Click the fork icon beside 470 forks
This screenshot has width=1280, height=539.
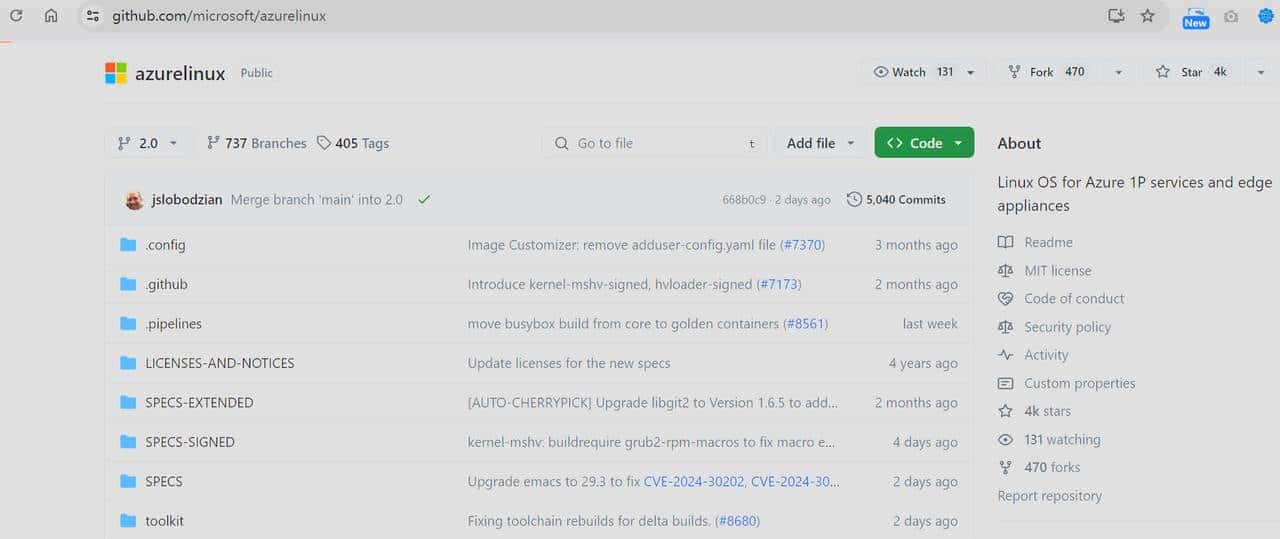click(x=1005, y=468)
